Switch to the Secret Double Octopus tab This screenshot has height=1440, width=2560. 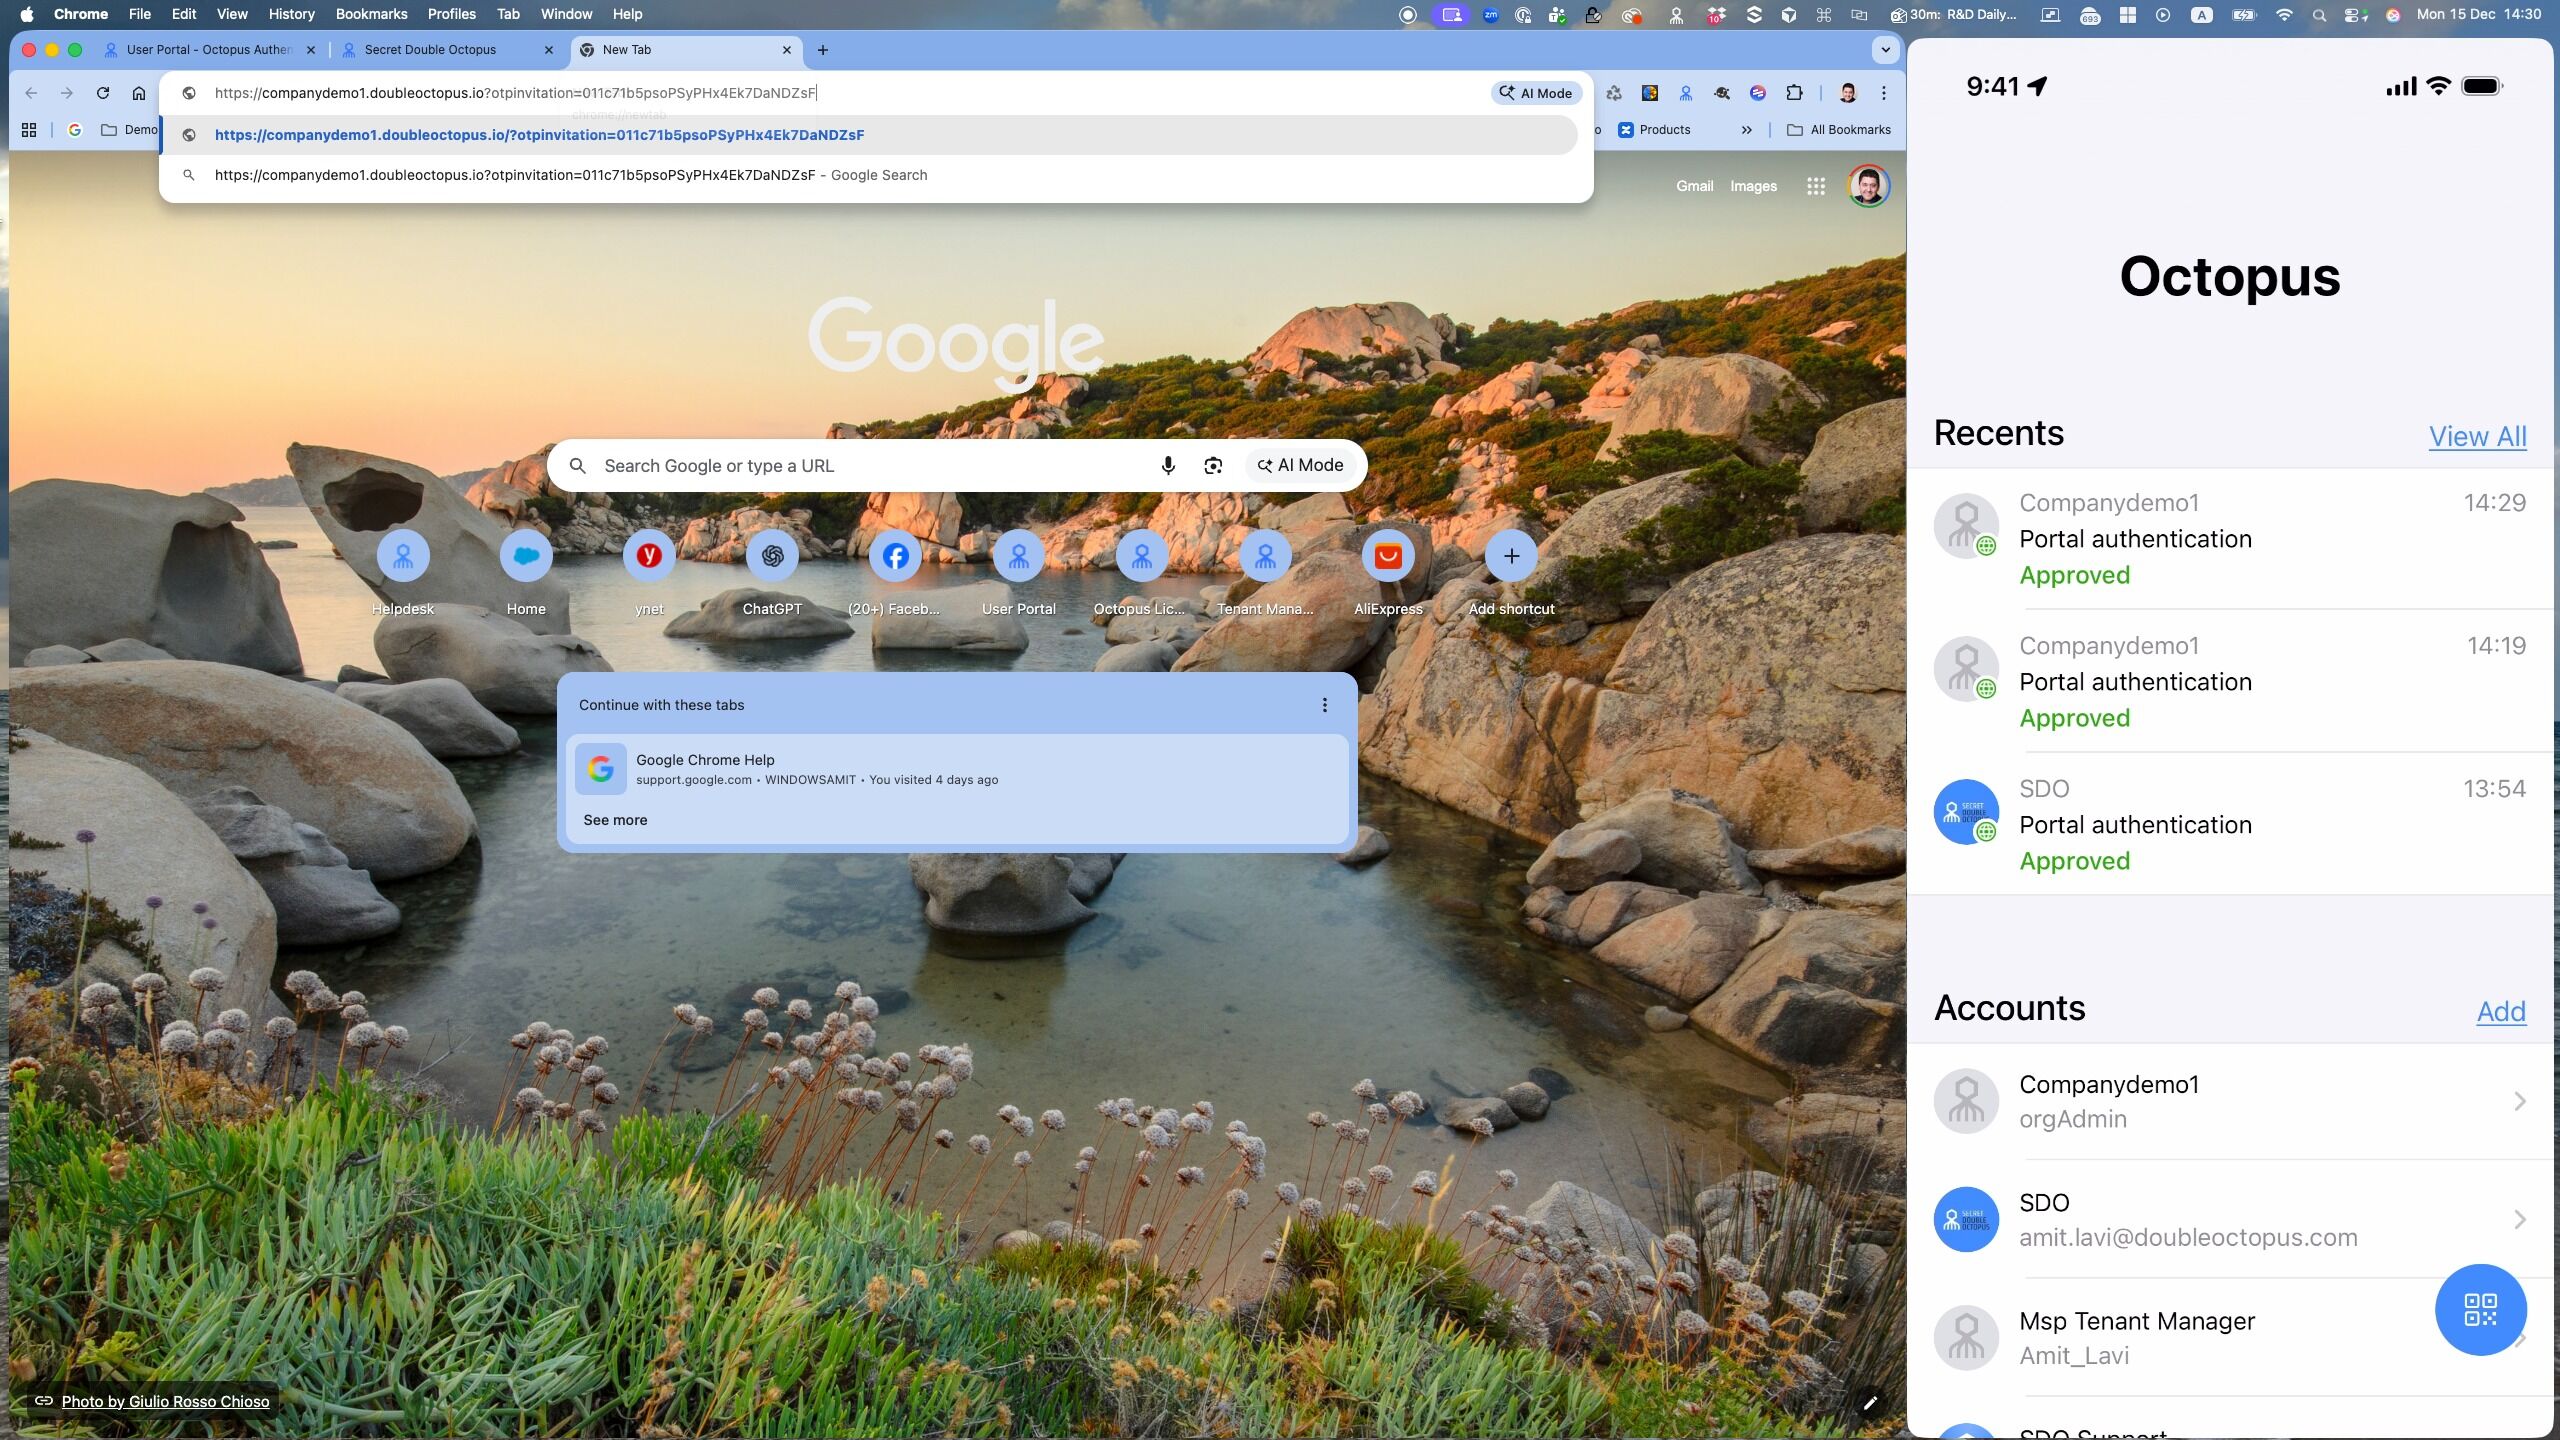click(x=430, y=49)
